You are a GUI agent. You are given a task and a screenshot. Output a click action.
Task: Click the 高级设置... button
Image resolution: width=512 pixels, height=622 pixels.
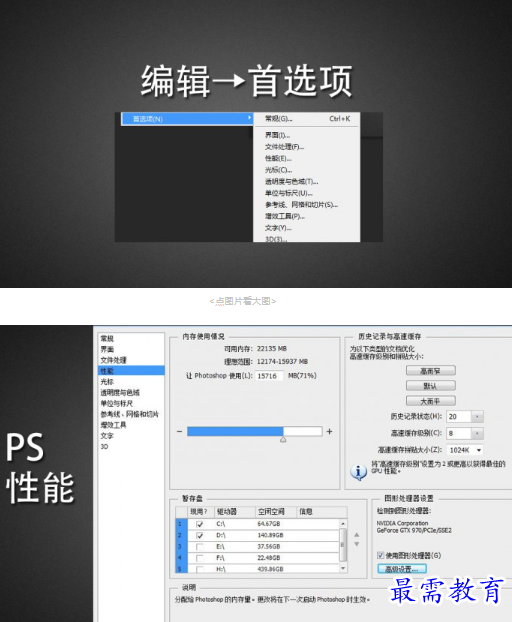[402, 569]
